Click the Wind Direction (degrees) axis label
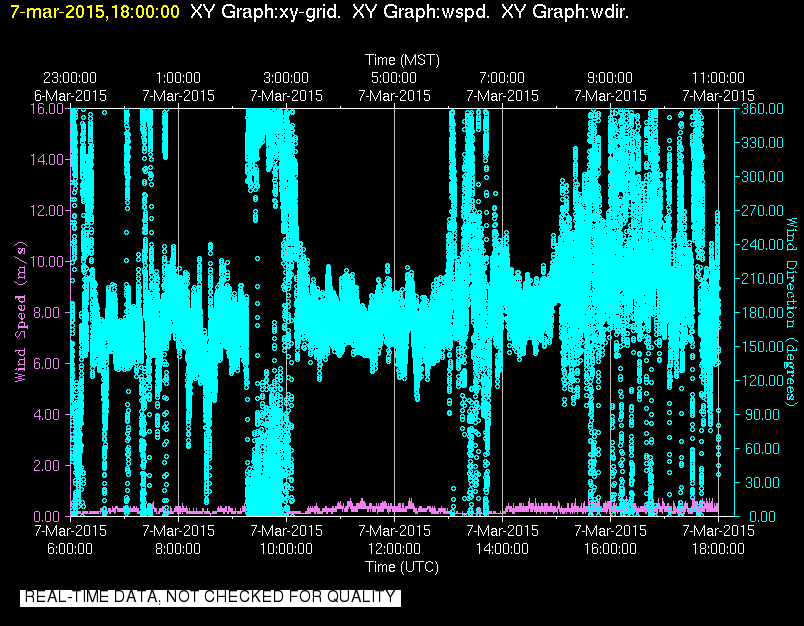 (x=792, y=312)
